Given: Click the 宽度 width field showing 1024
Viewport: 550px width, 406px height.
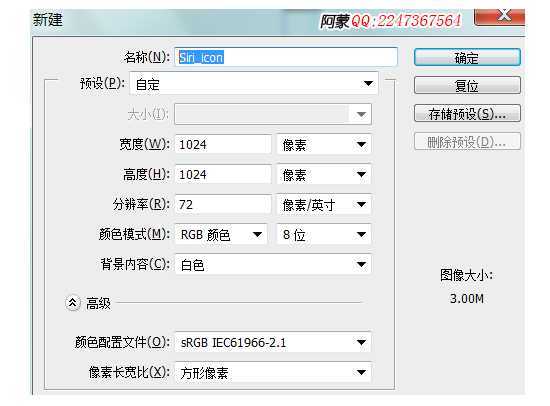Looking at the screenshot, I should (x=223, y=144).
